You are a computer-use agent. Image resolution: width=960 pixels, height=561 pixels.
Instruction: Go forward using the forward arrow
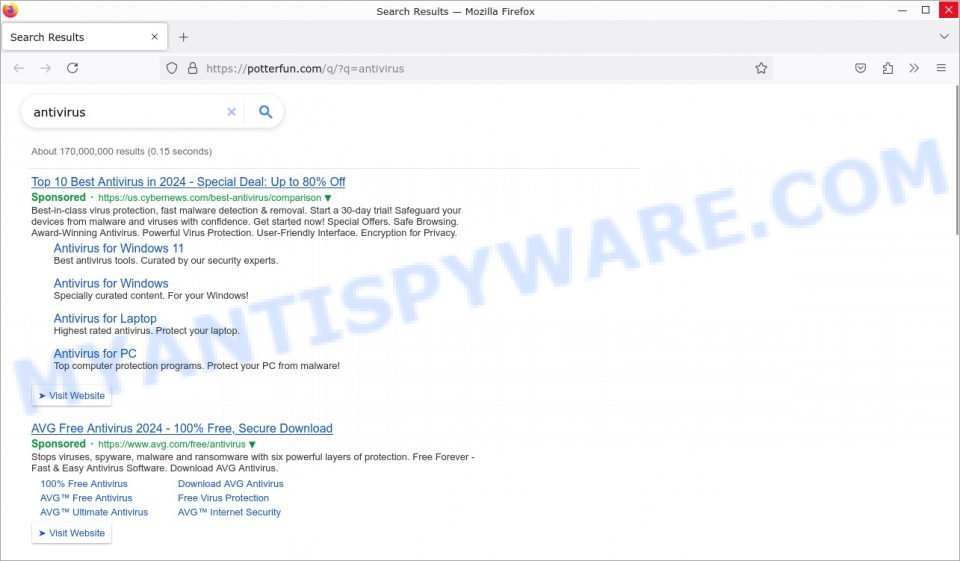point(45,68)
